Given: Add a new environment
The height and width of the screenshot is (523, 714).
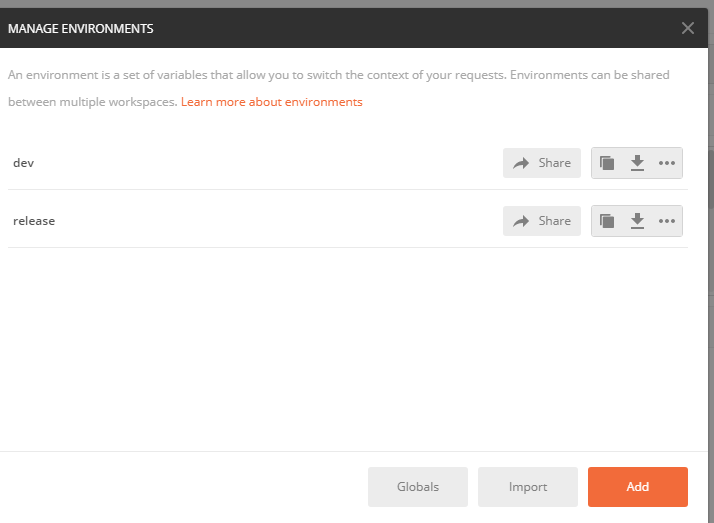Looking at the screenshot, I should tap(638, 487).
